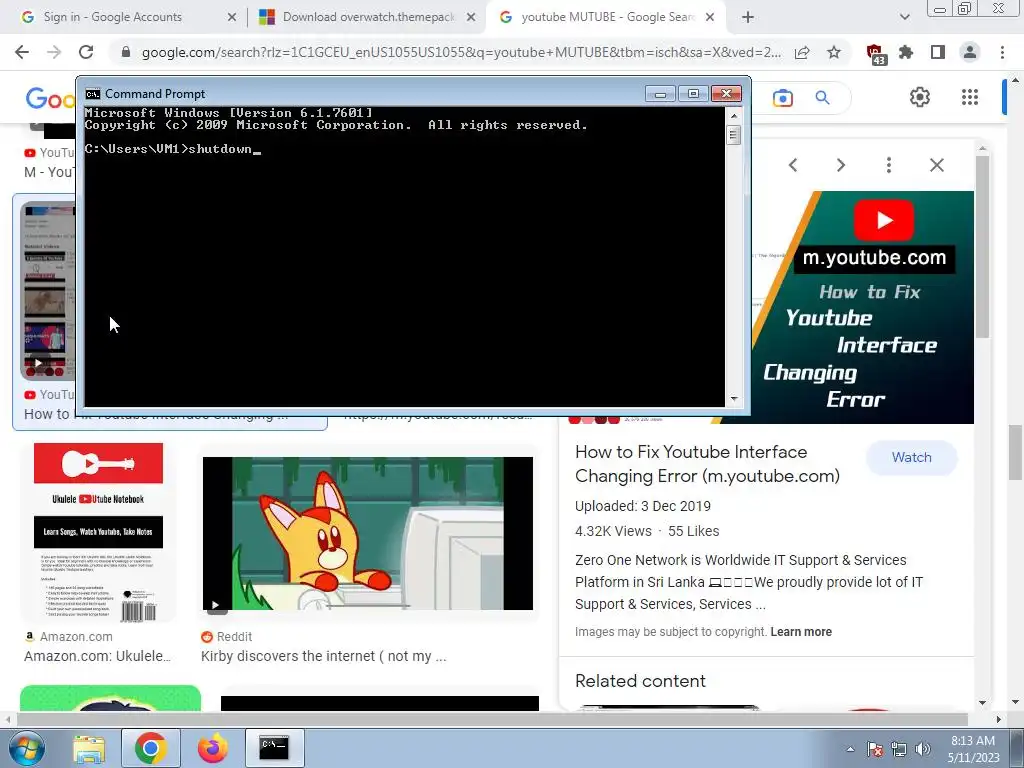Screen dimensions: 1024x768
Task: Close the image preview panel
Action: click(x=936, y=165)
